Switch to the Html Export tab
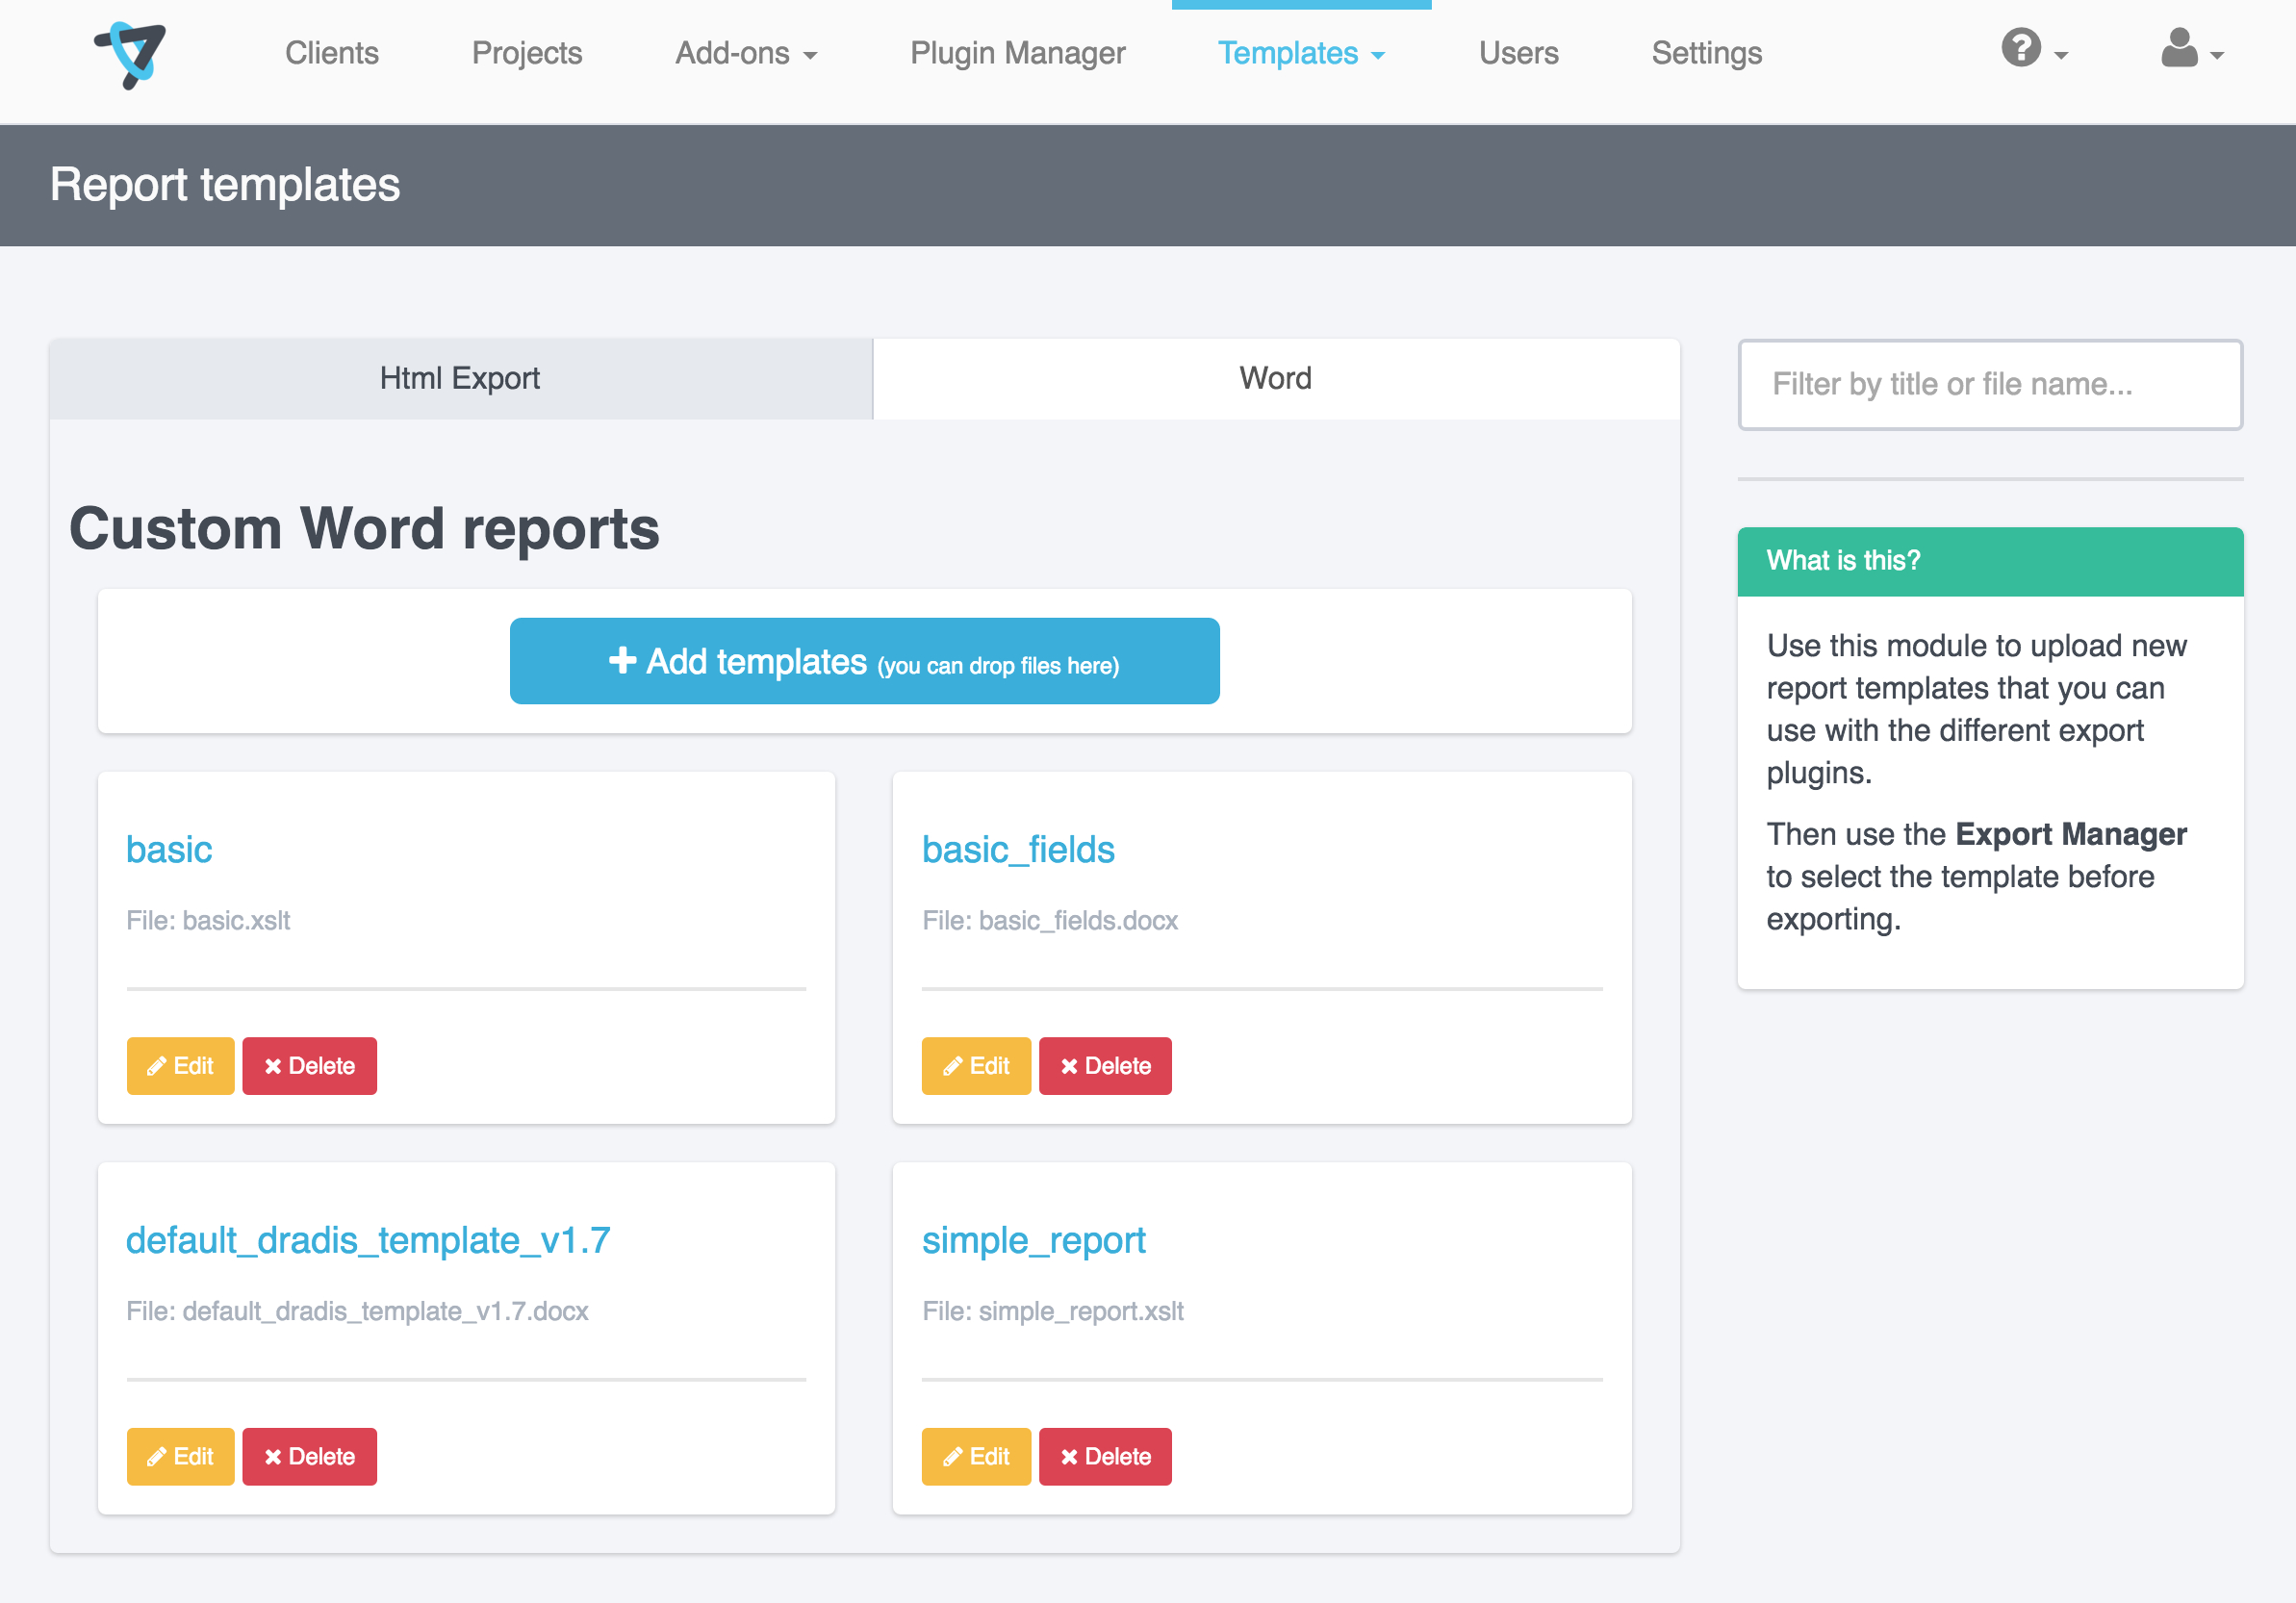The width and height of the screenshot is (2296, 1603). coord(461,378)
